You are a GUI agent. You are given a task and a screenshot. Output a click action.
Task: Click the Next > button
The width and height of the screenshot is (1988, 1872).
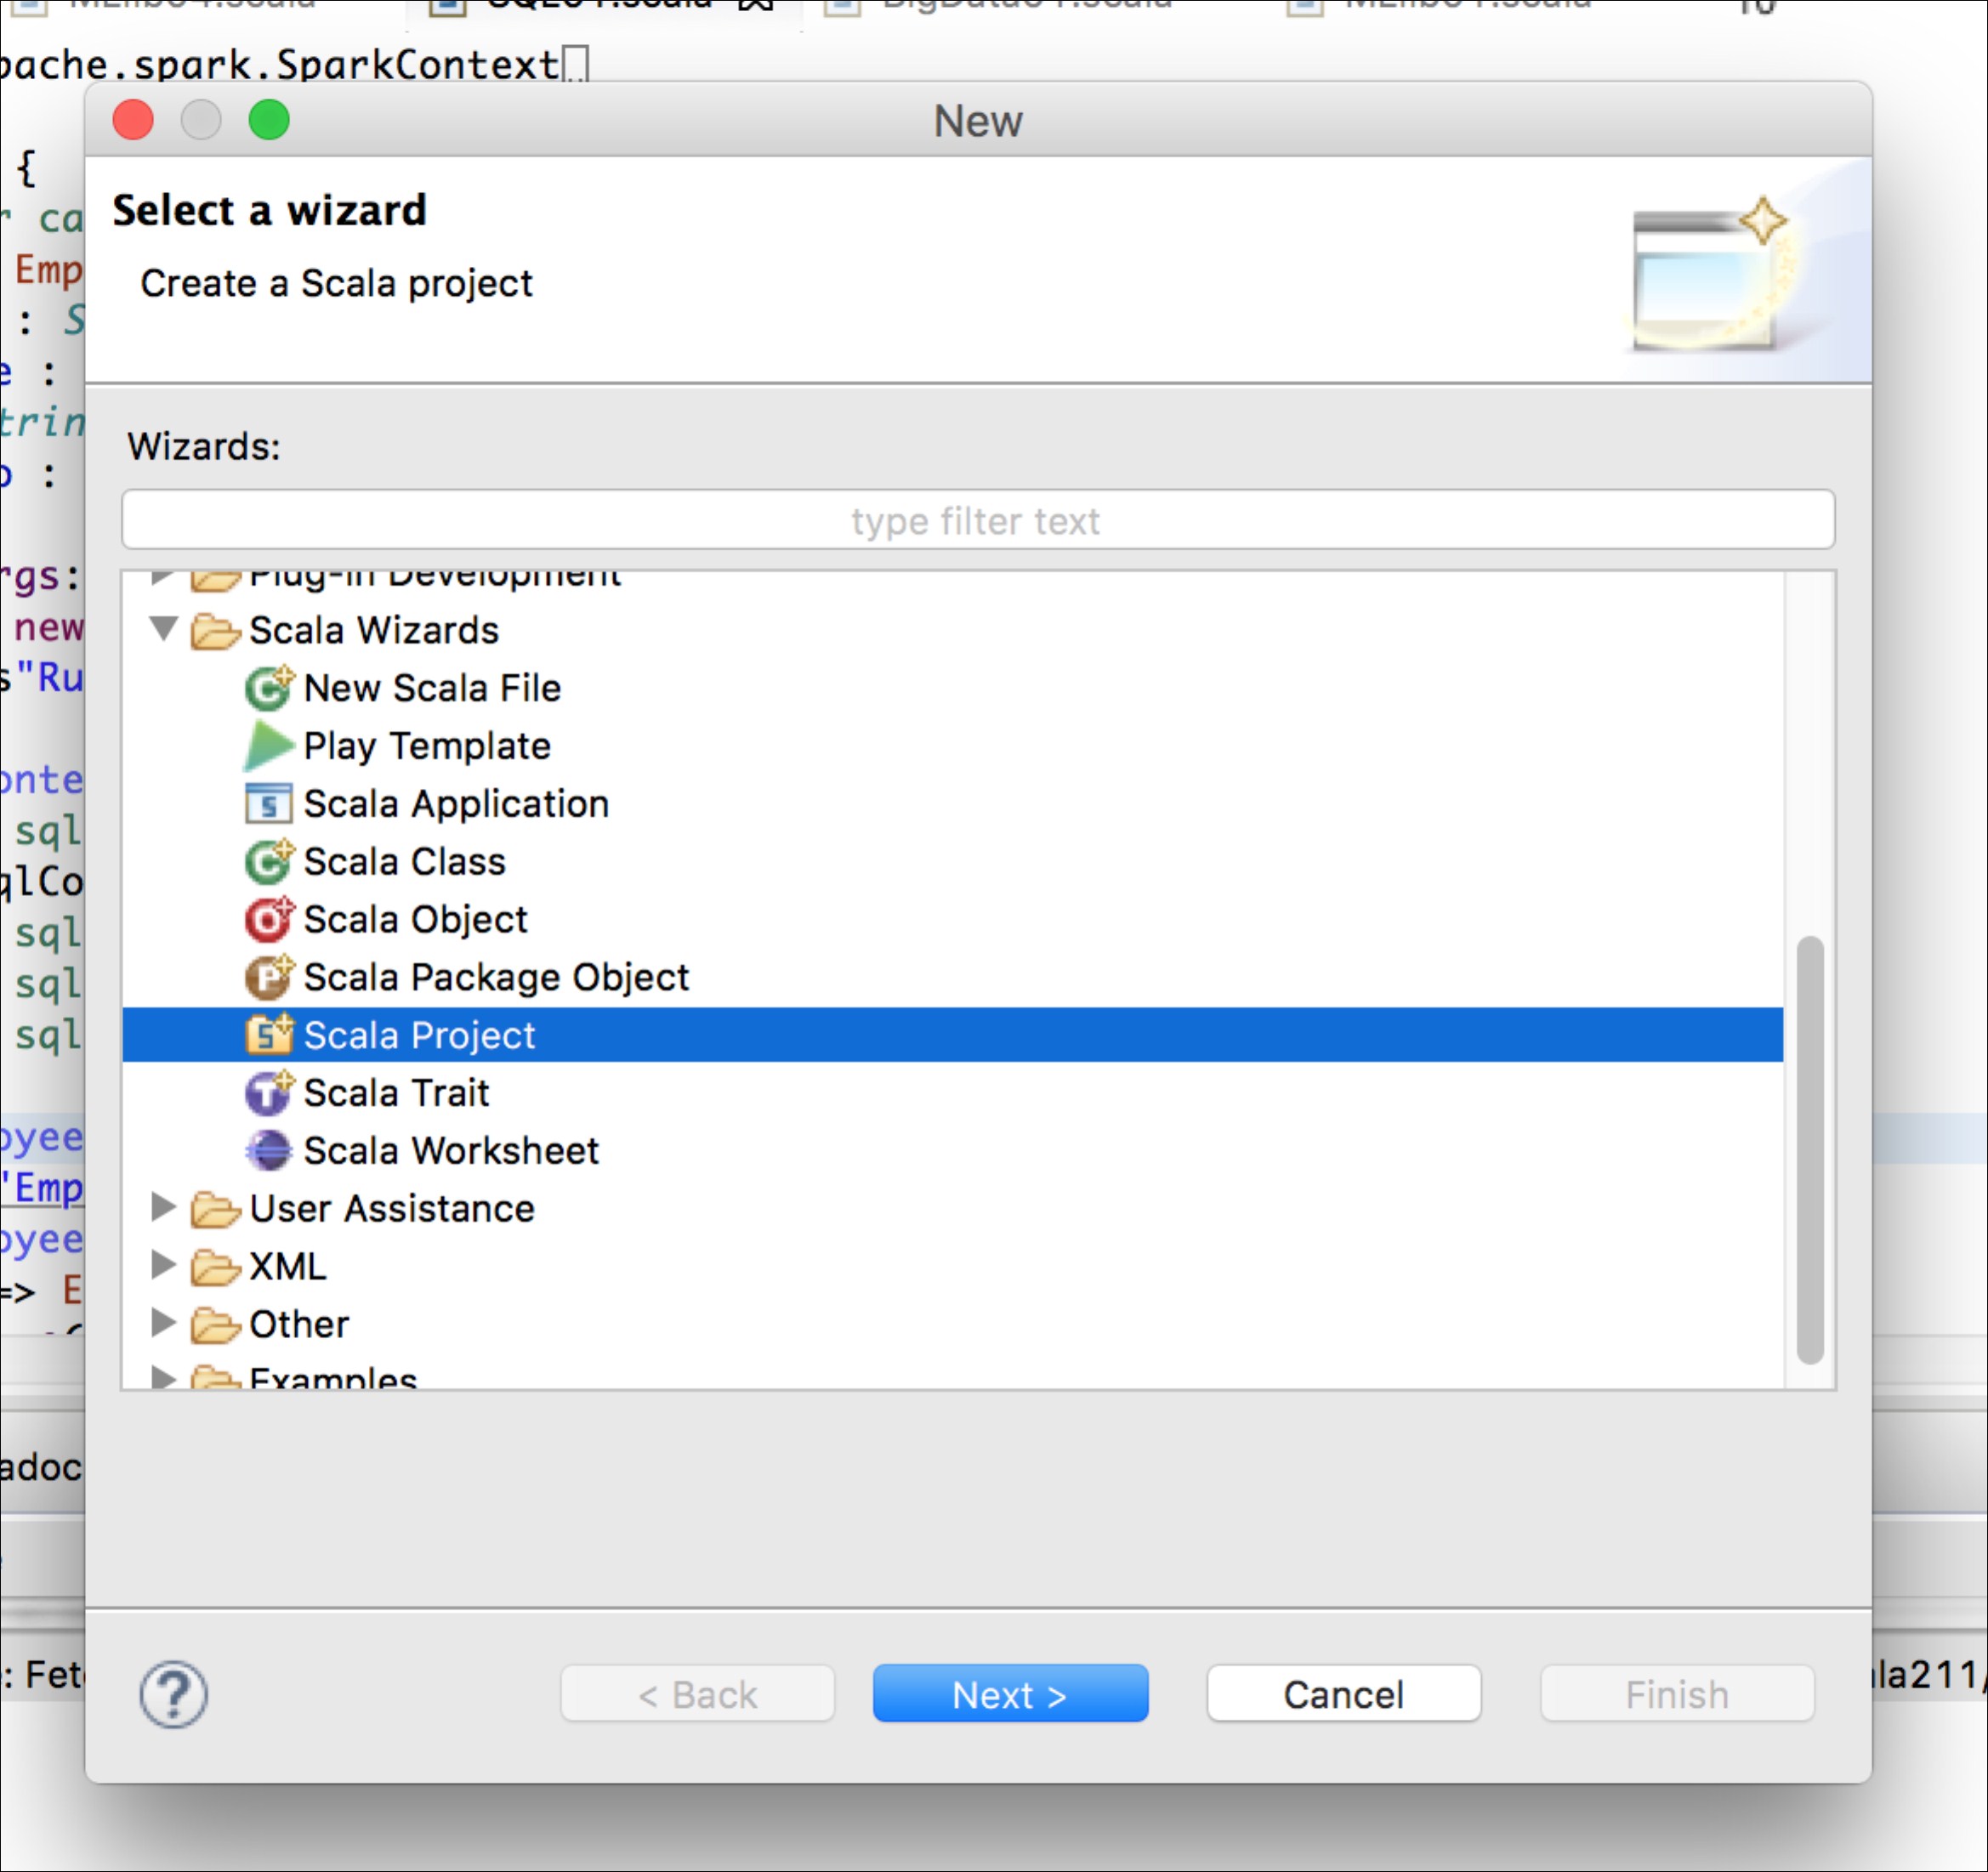click(x=1010, y=1694)
